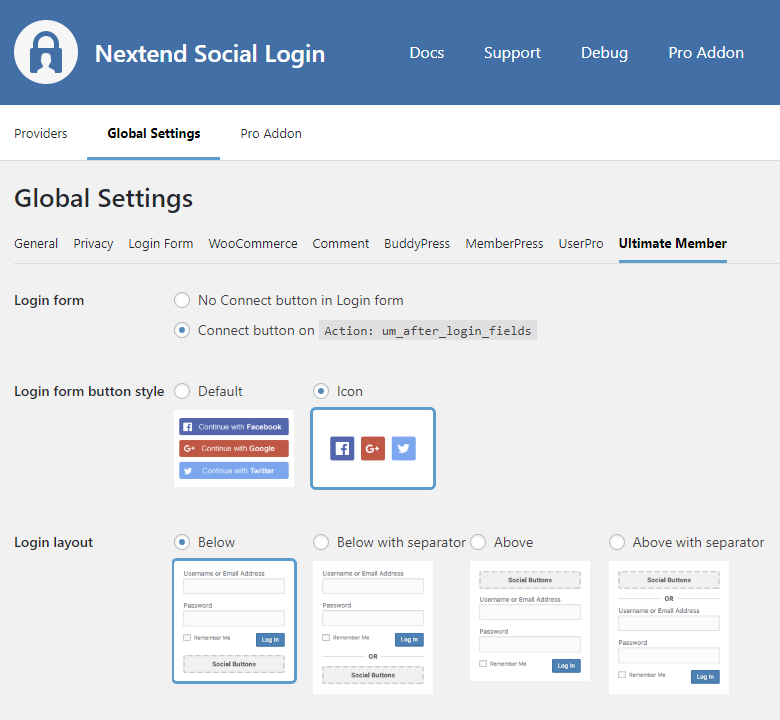Click the Nextend Social Login padlock logo
Screen dimensions: 780x720
click(x=46, y=52)
